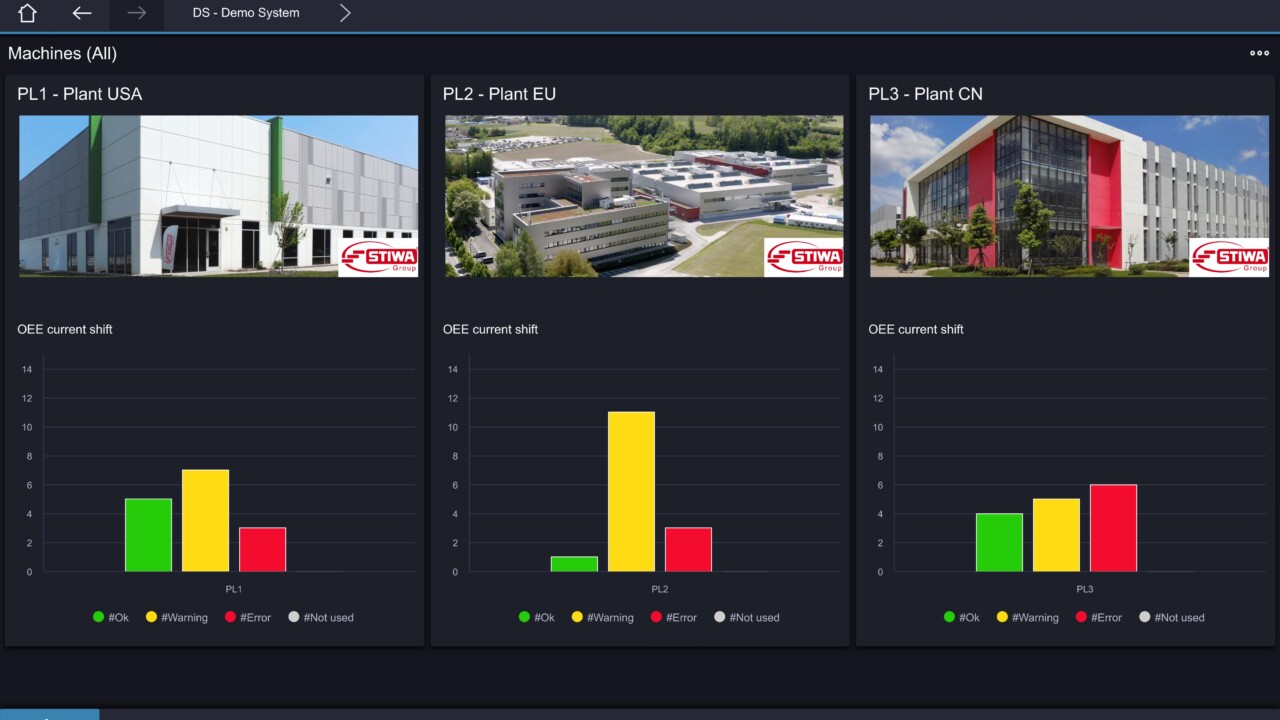Open the PL3 - Plant CN card title
Viewport: 1280px width, 720px height.
(x=925, y=94)
